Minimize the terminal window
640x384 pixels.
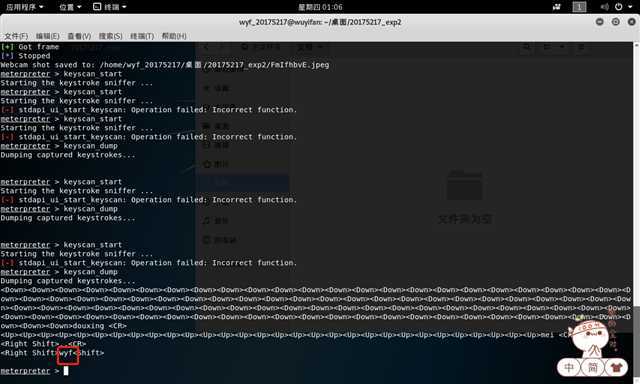click(x=600, y=22)
